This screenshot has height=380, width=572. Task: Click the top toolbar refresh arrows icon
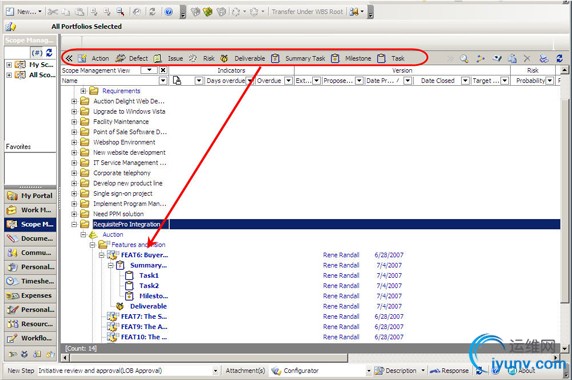click(x=152, y=12)
